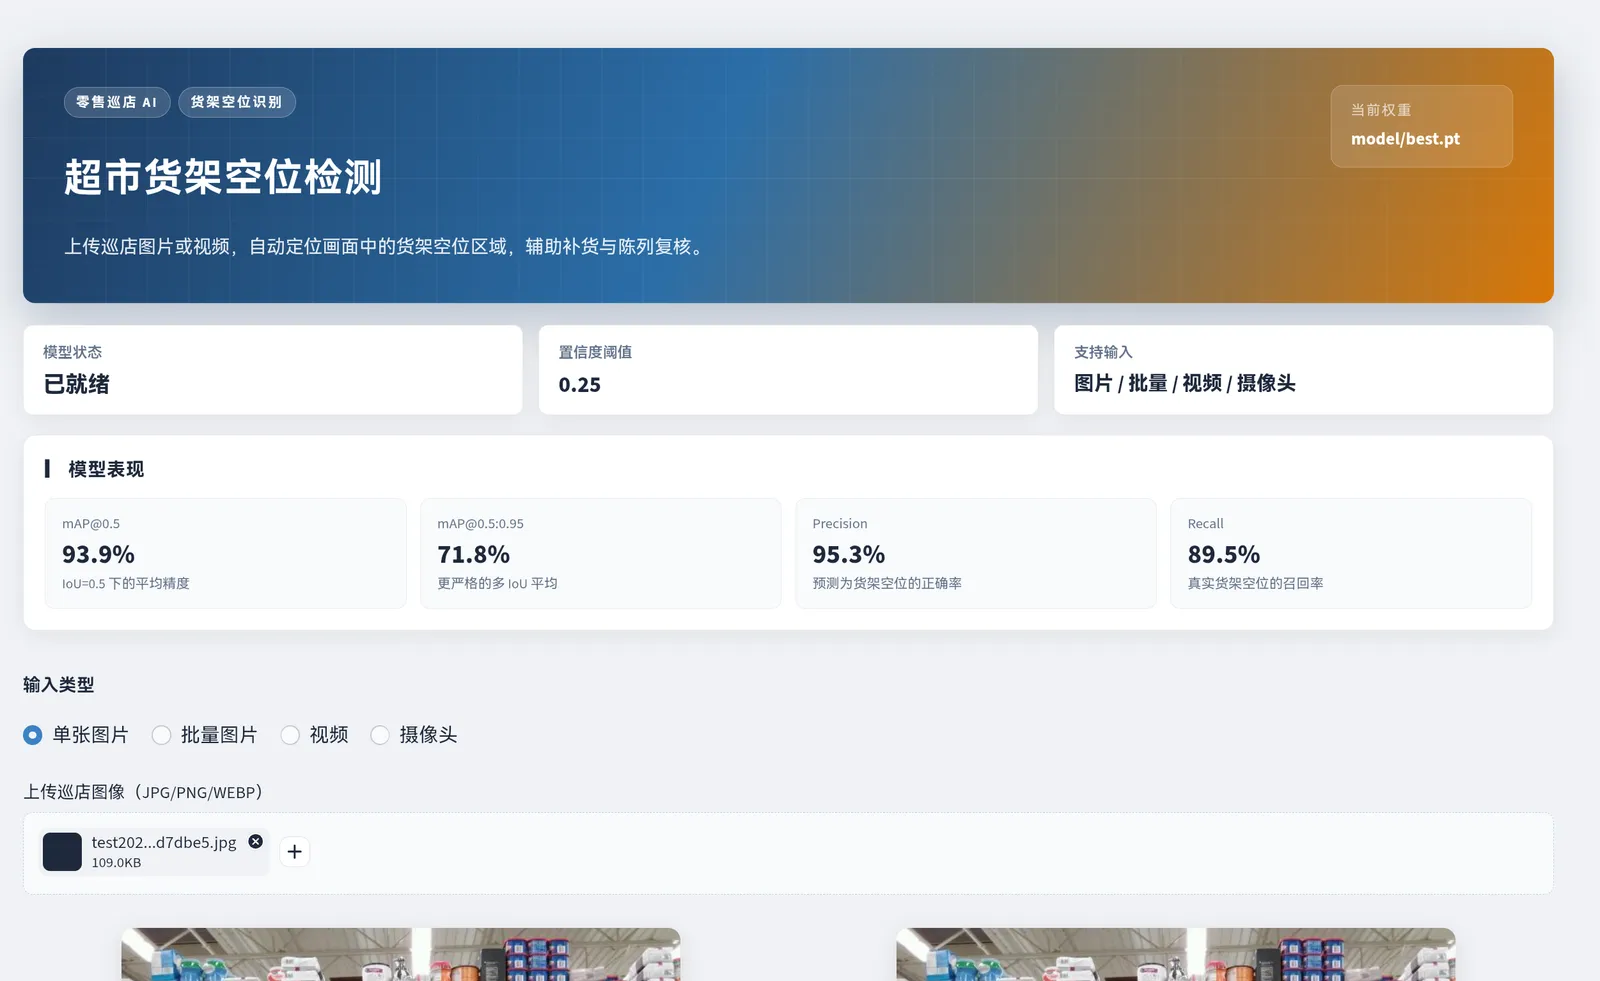Click the 更严格的多 IoU 平均 description
This screenshot has width=1600, height=981.
point(497,583)
